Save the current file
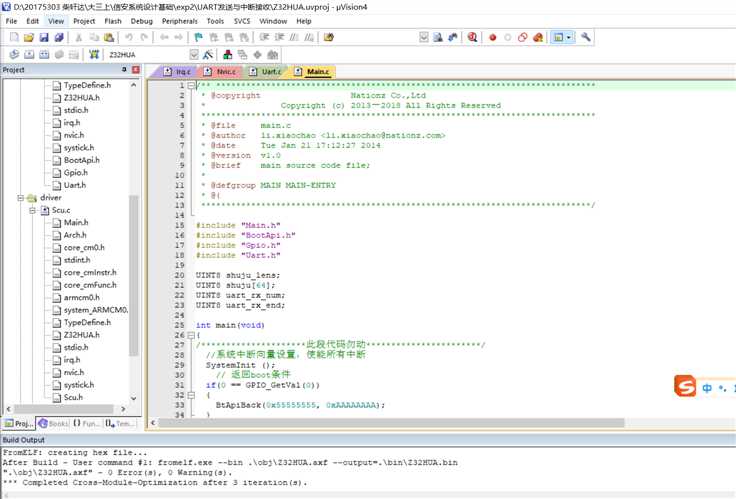This screenshot has width=736, height=499. click(44, 37)
